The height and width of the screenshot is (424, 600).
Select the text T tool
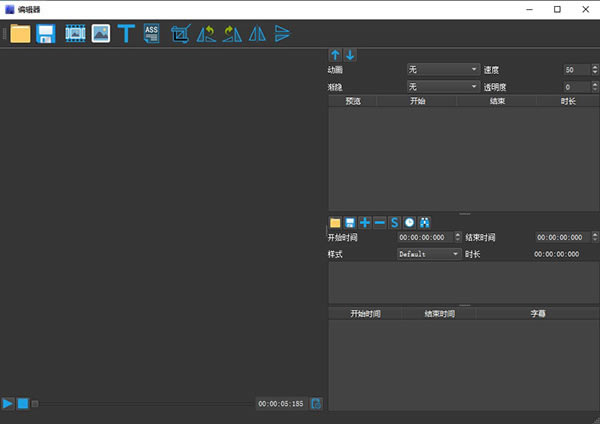coord(126,34)
